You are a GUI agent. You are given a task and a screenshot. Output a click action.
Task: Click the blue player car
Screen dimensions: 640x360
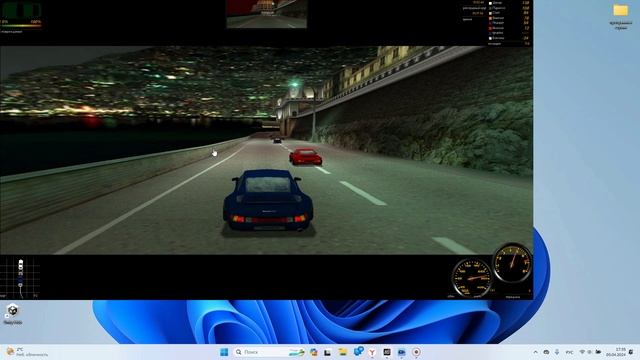pos(268,201)
